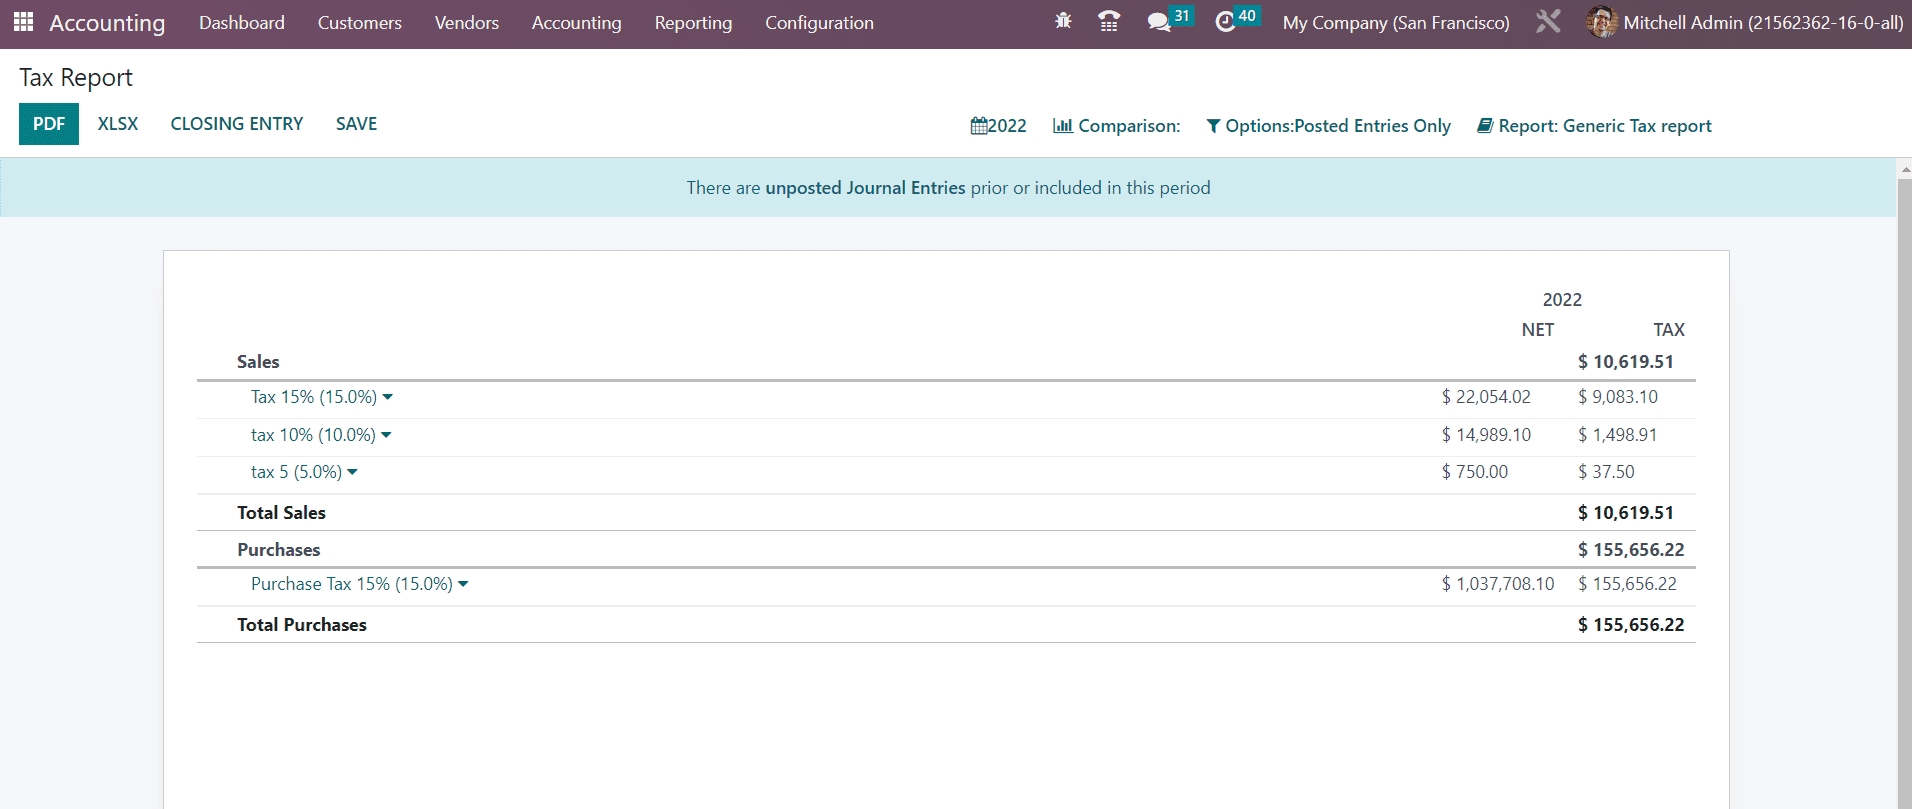Open the Configuration menu
The width and height of the screenshot is (1912, 809).
819,23
